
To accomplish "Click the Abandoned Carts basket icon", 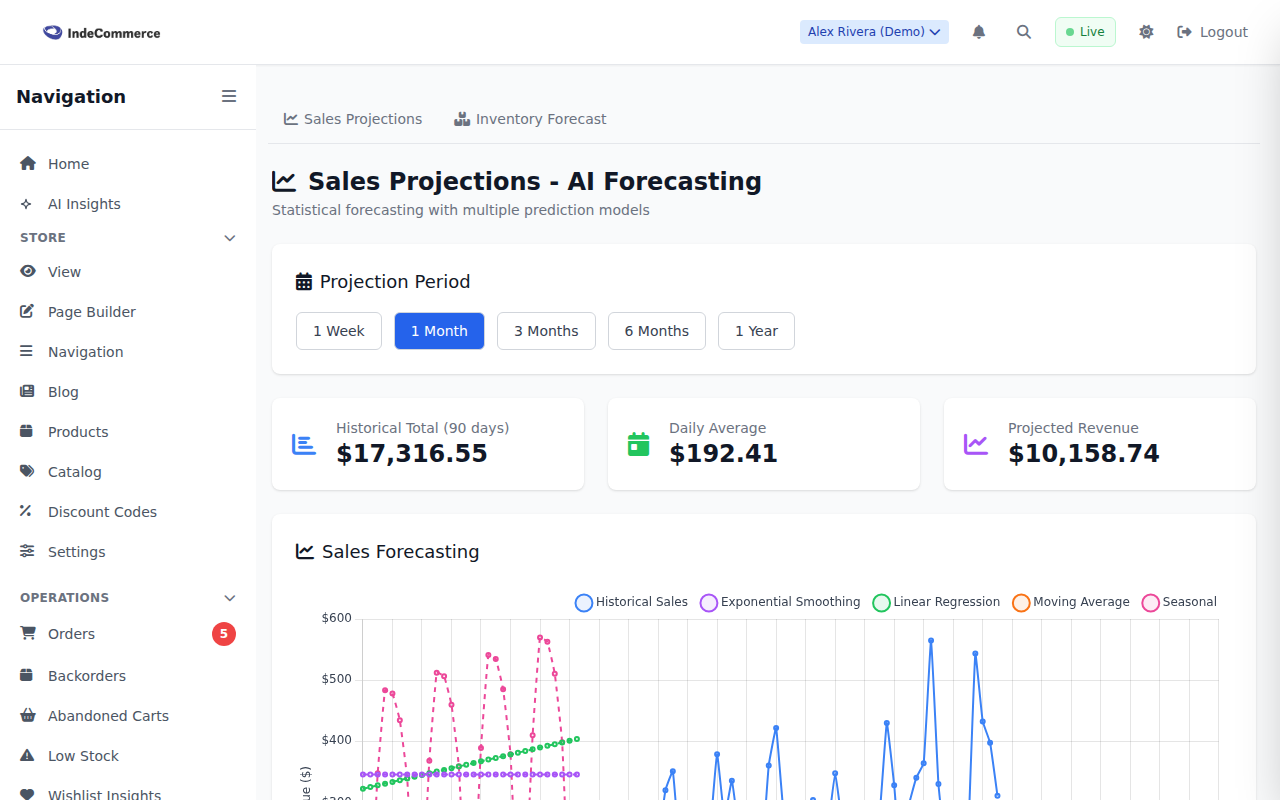I will (28, 716).
